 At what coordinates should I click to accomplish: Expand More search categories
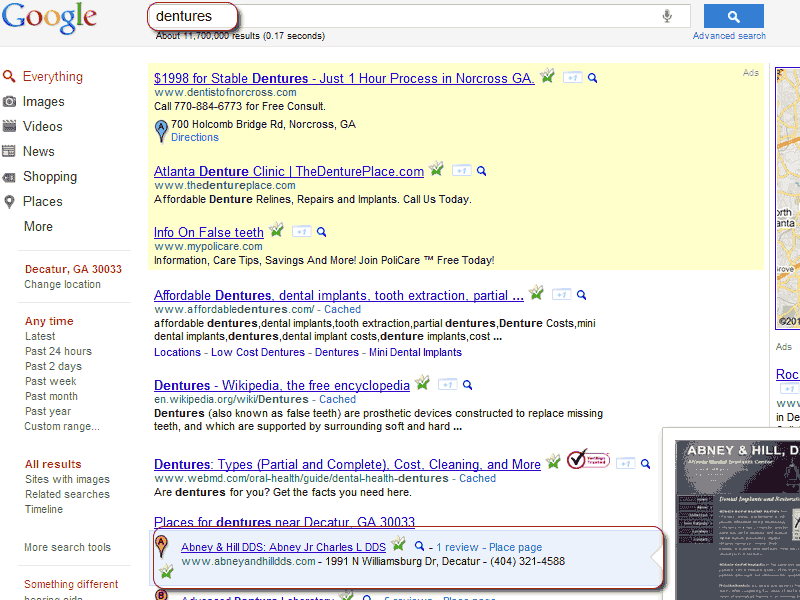pyautogui.click(x=38, y=227)
